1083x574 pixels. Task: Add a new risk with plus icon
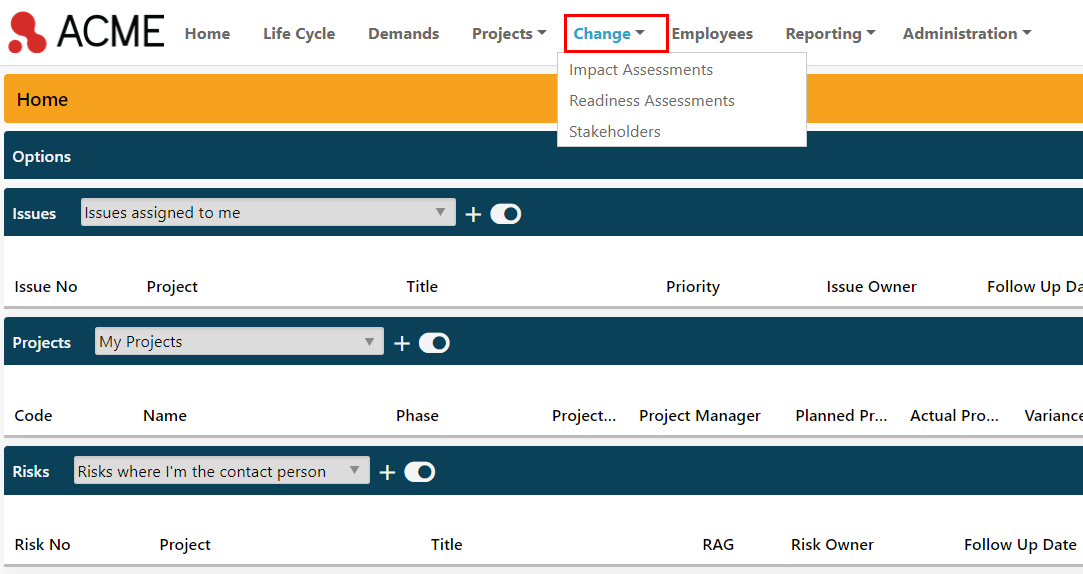pyautogui.click(x=387, y=472)
